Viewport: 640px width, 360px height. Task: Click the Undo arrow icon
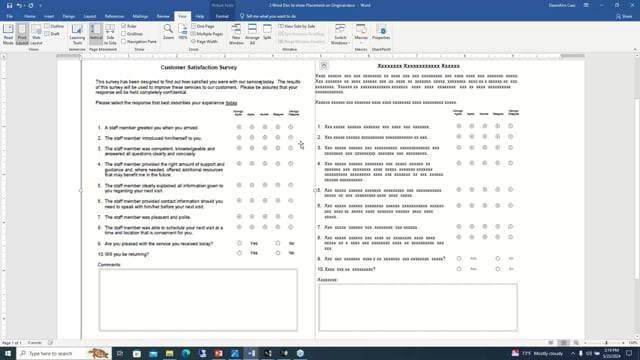[x=19, y=6]
